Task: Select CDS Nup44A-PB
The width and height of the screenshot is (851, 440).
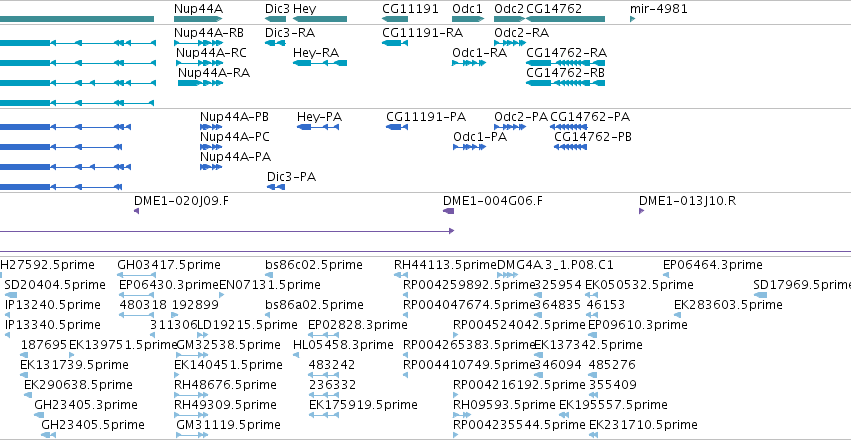Action: [211, 127]
